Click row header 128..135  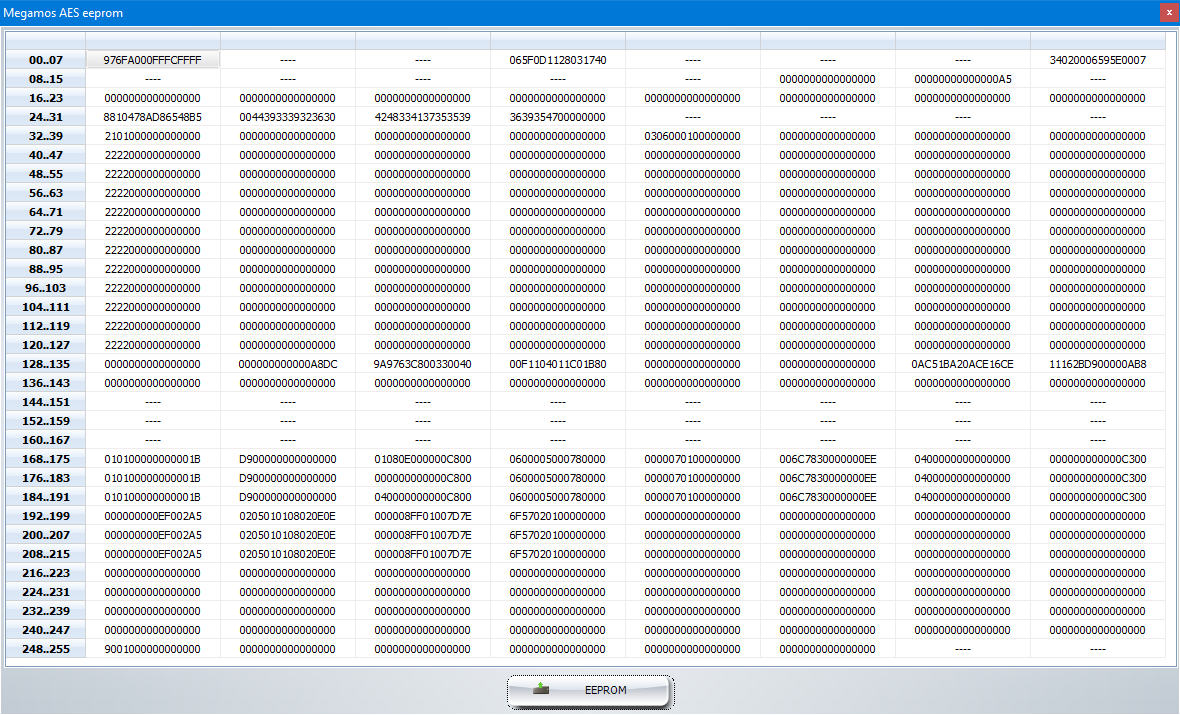46,364
